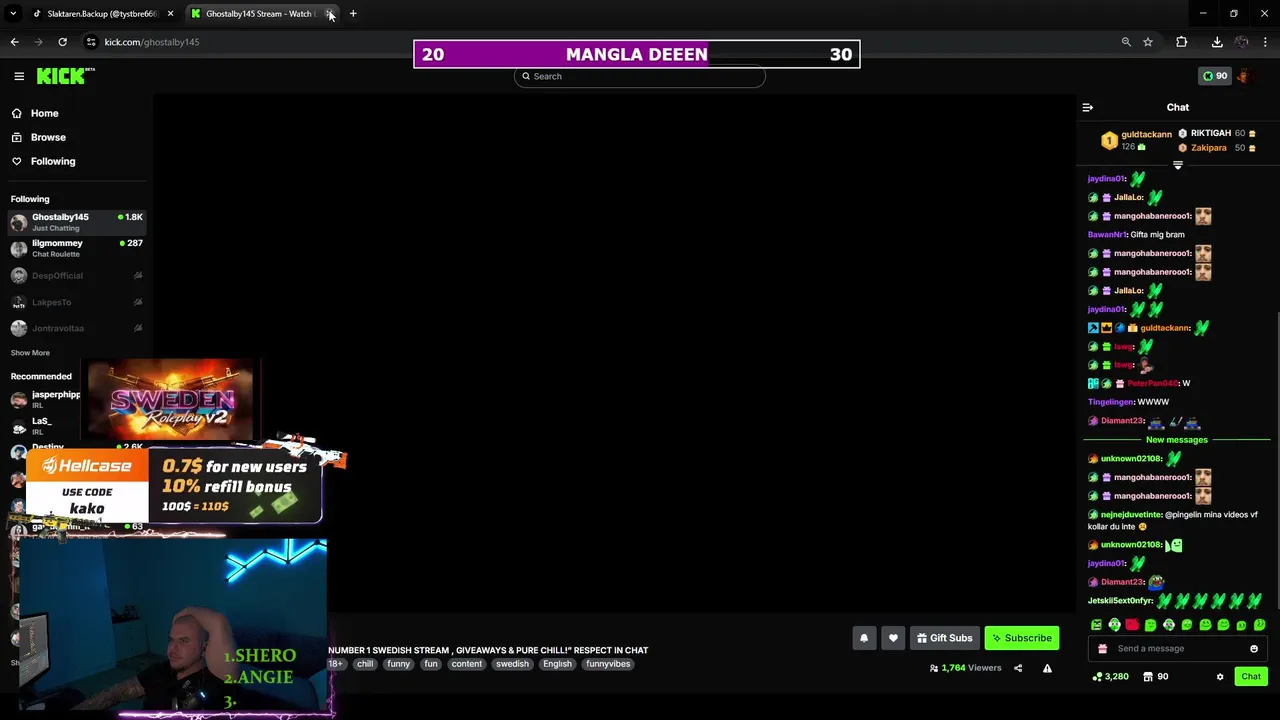Report the stream warning icon
Screen dimensions: 1280x720
point(1047,668)
